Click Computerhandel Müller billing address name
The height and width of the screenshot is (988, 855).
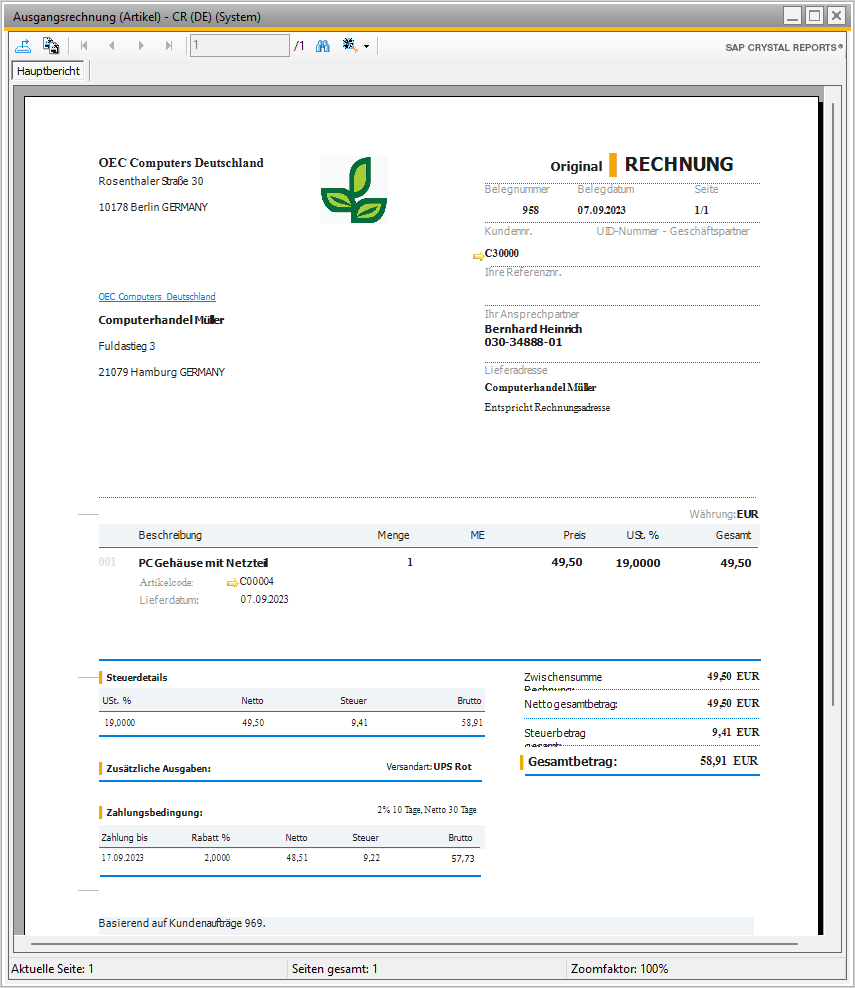coord(161,320)
